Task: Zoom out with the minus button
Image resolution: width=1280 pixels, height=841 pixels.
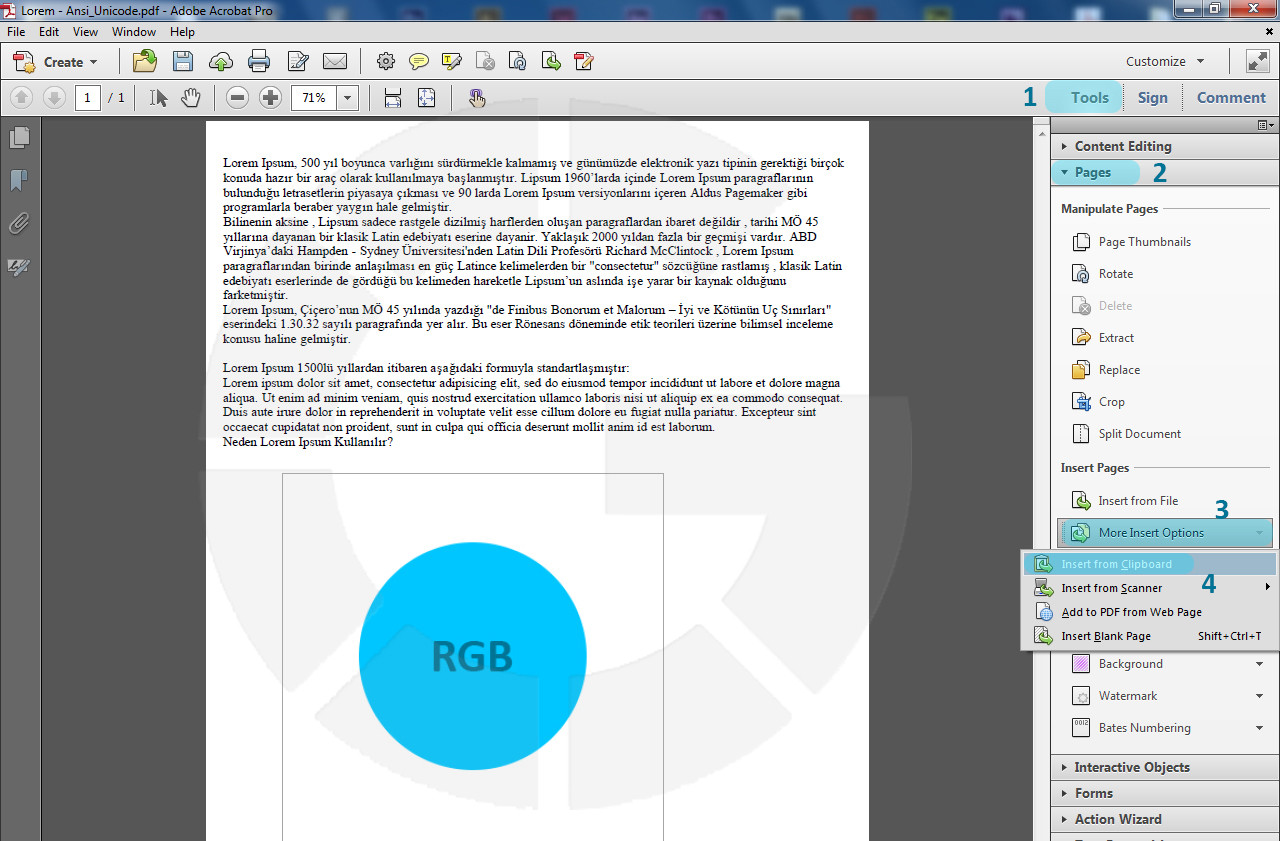Action: (x=237, y=97)
